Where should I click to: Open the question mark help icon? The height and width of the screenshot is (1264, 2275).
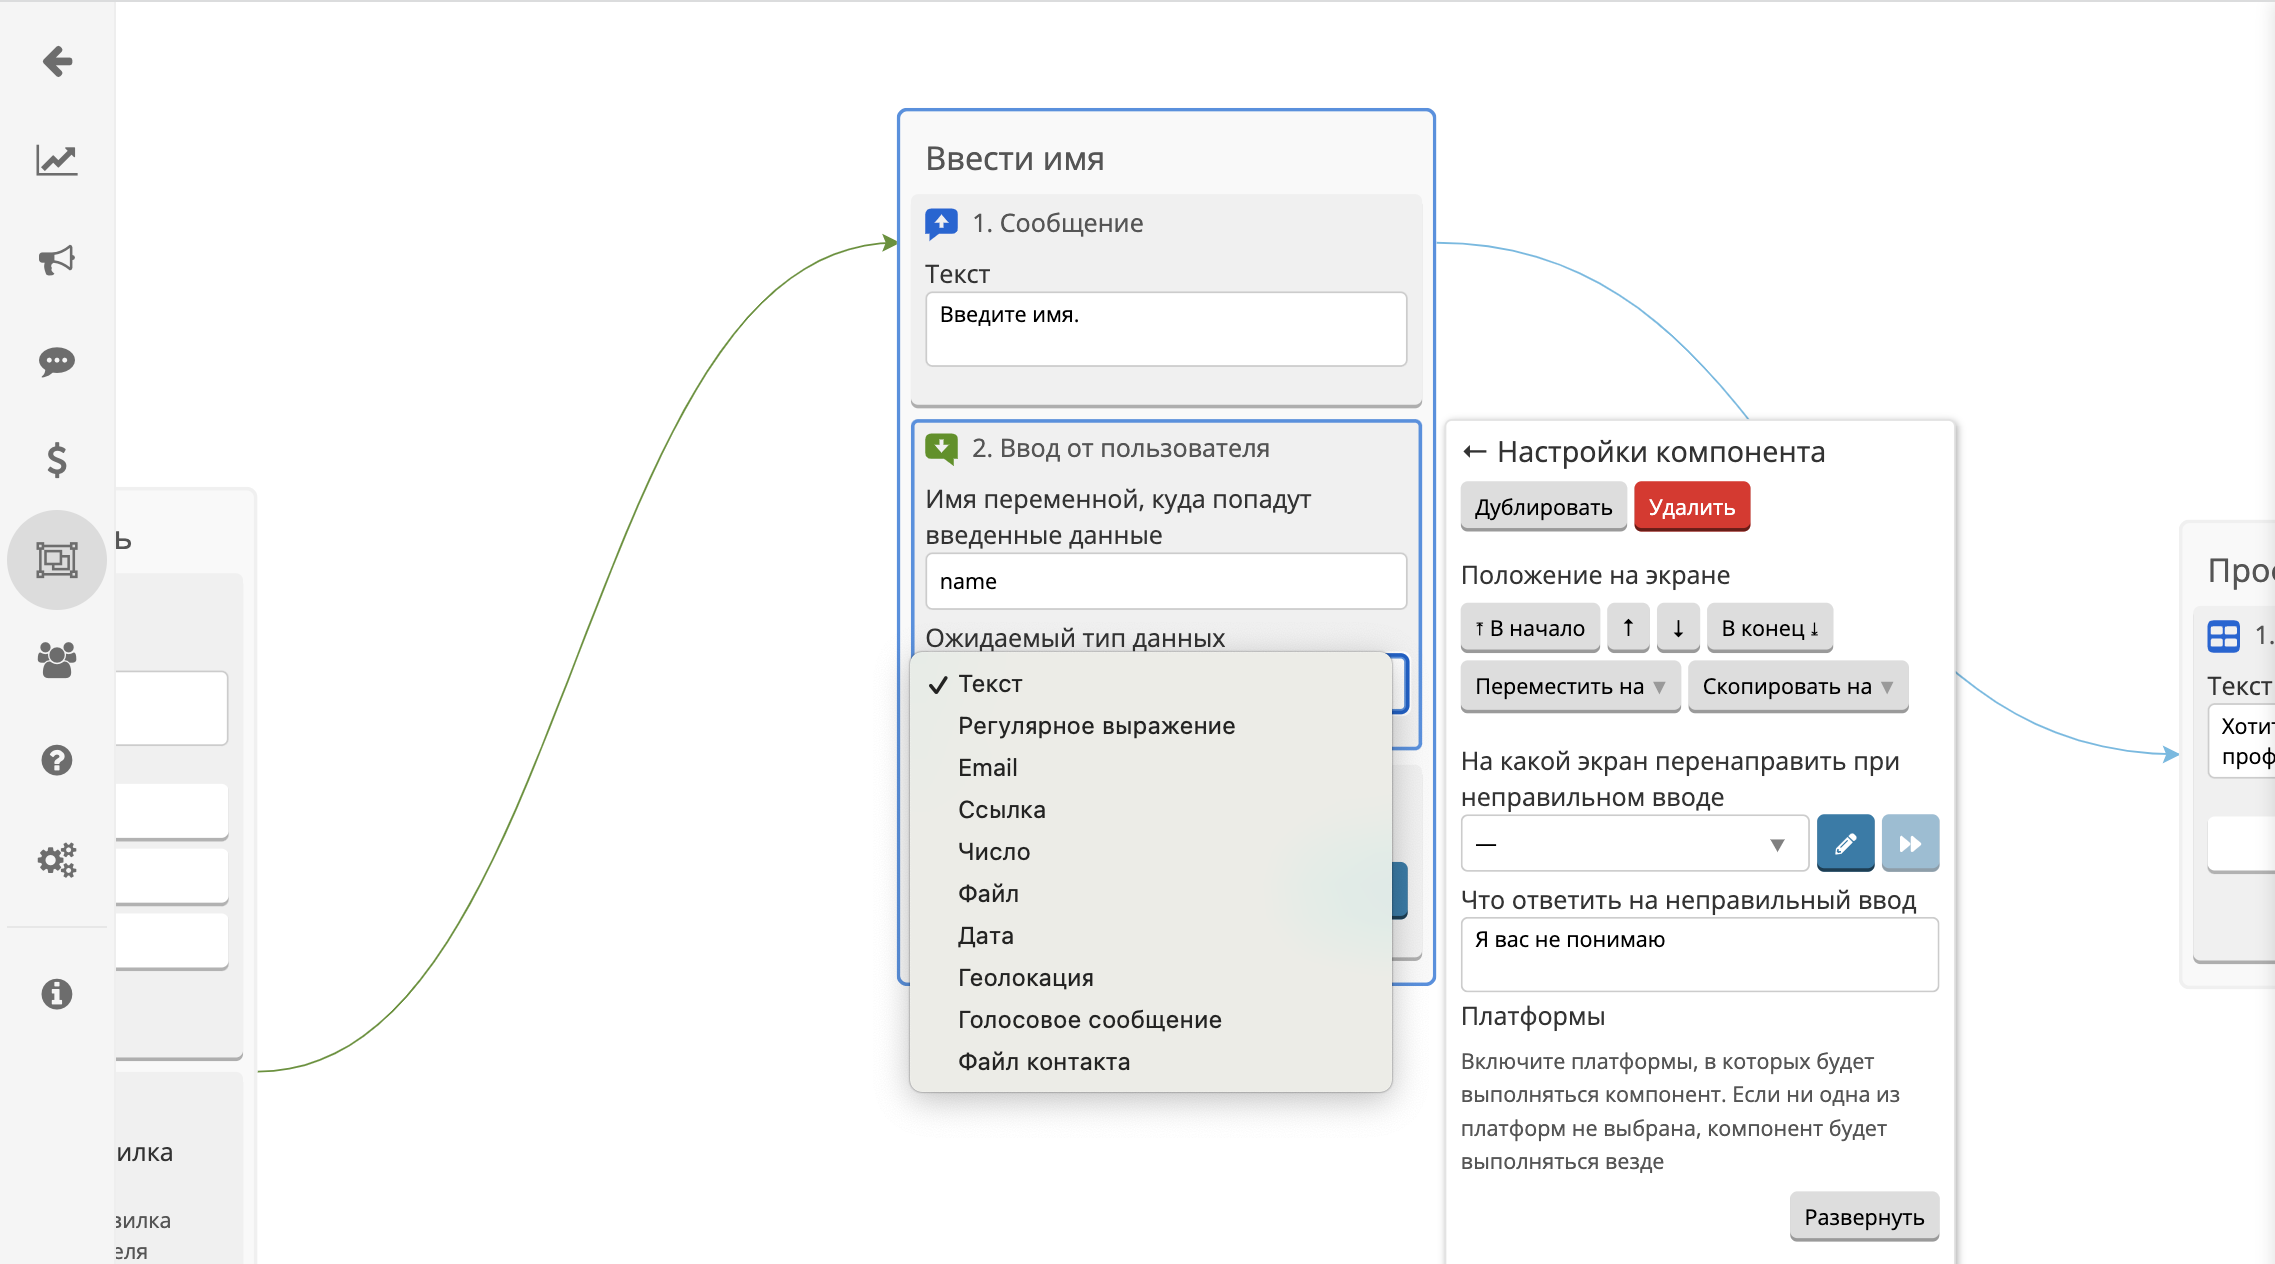(x=57, y=760)
